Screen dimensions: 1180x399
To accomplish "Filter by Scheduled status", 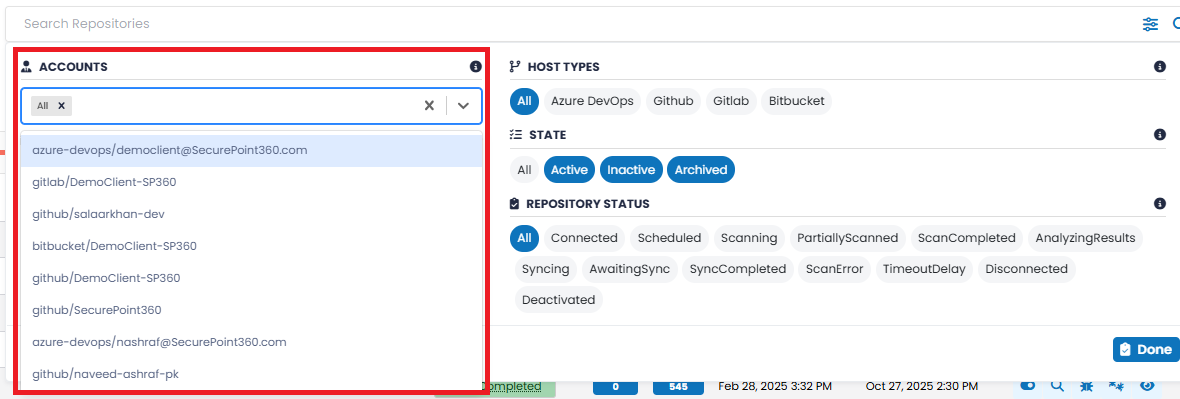I will click(670, 239).
